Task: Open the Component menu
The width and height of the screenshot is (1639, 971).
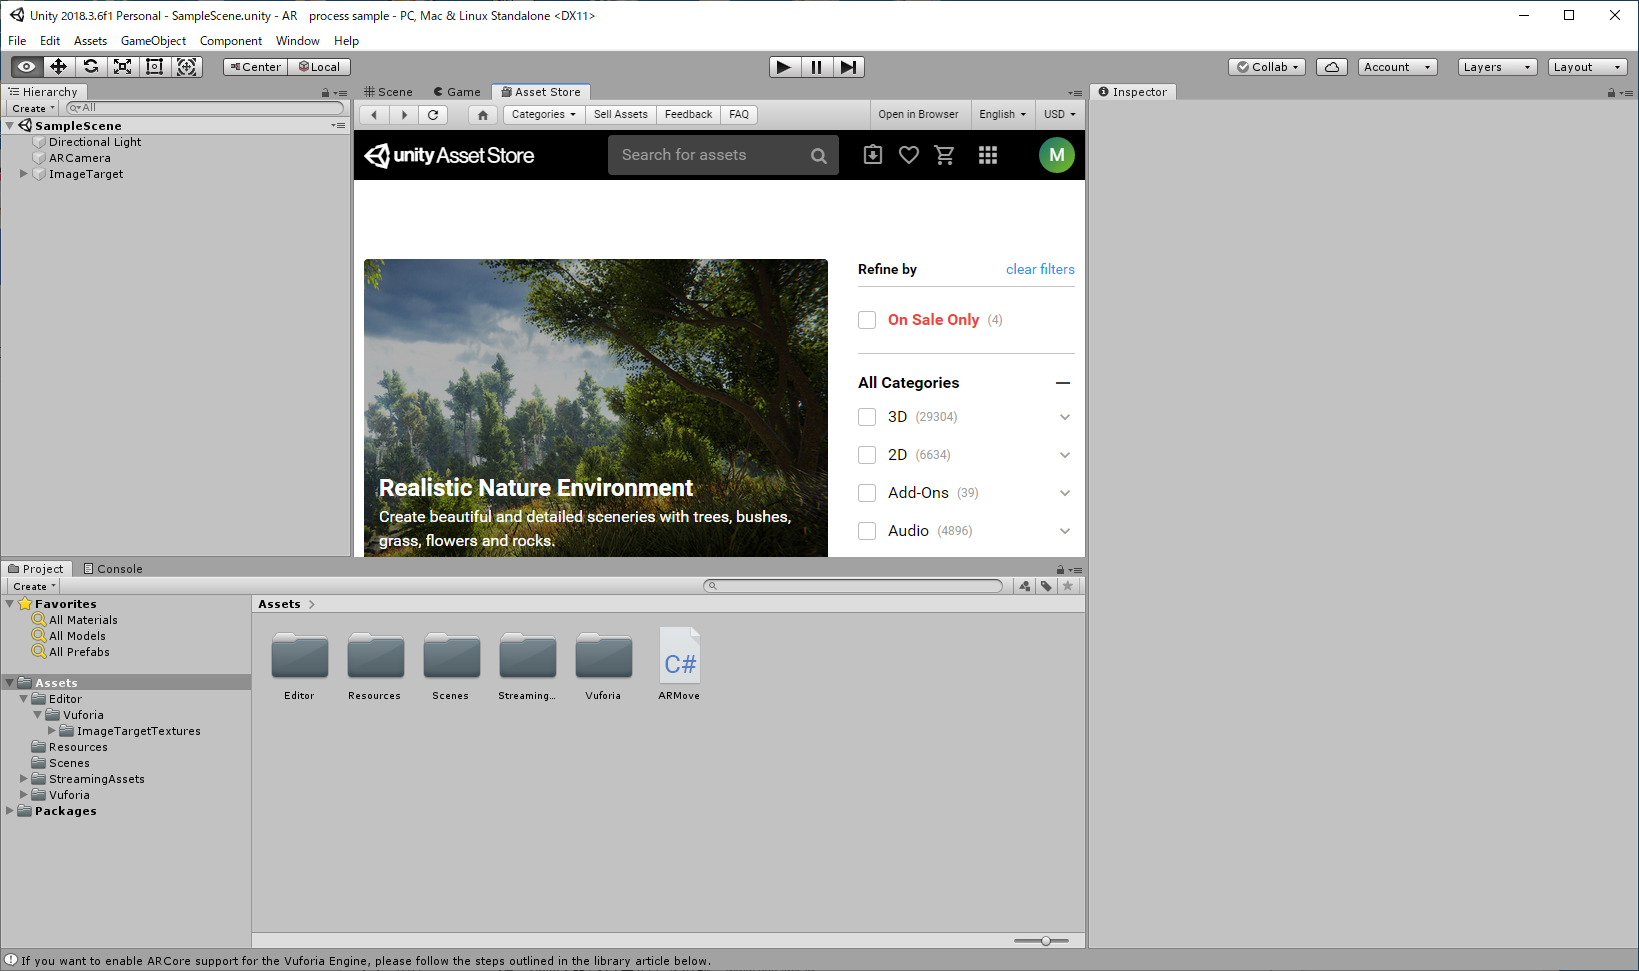Action: [x=231, y=41]
